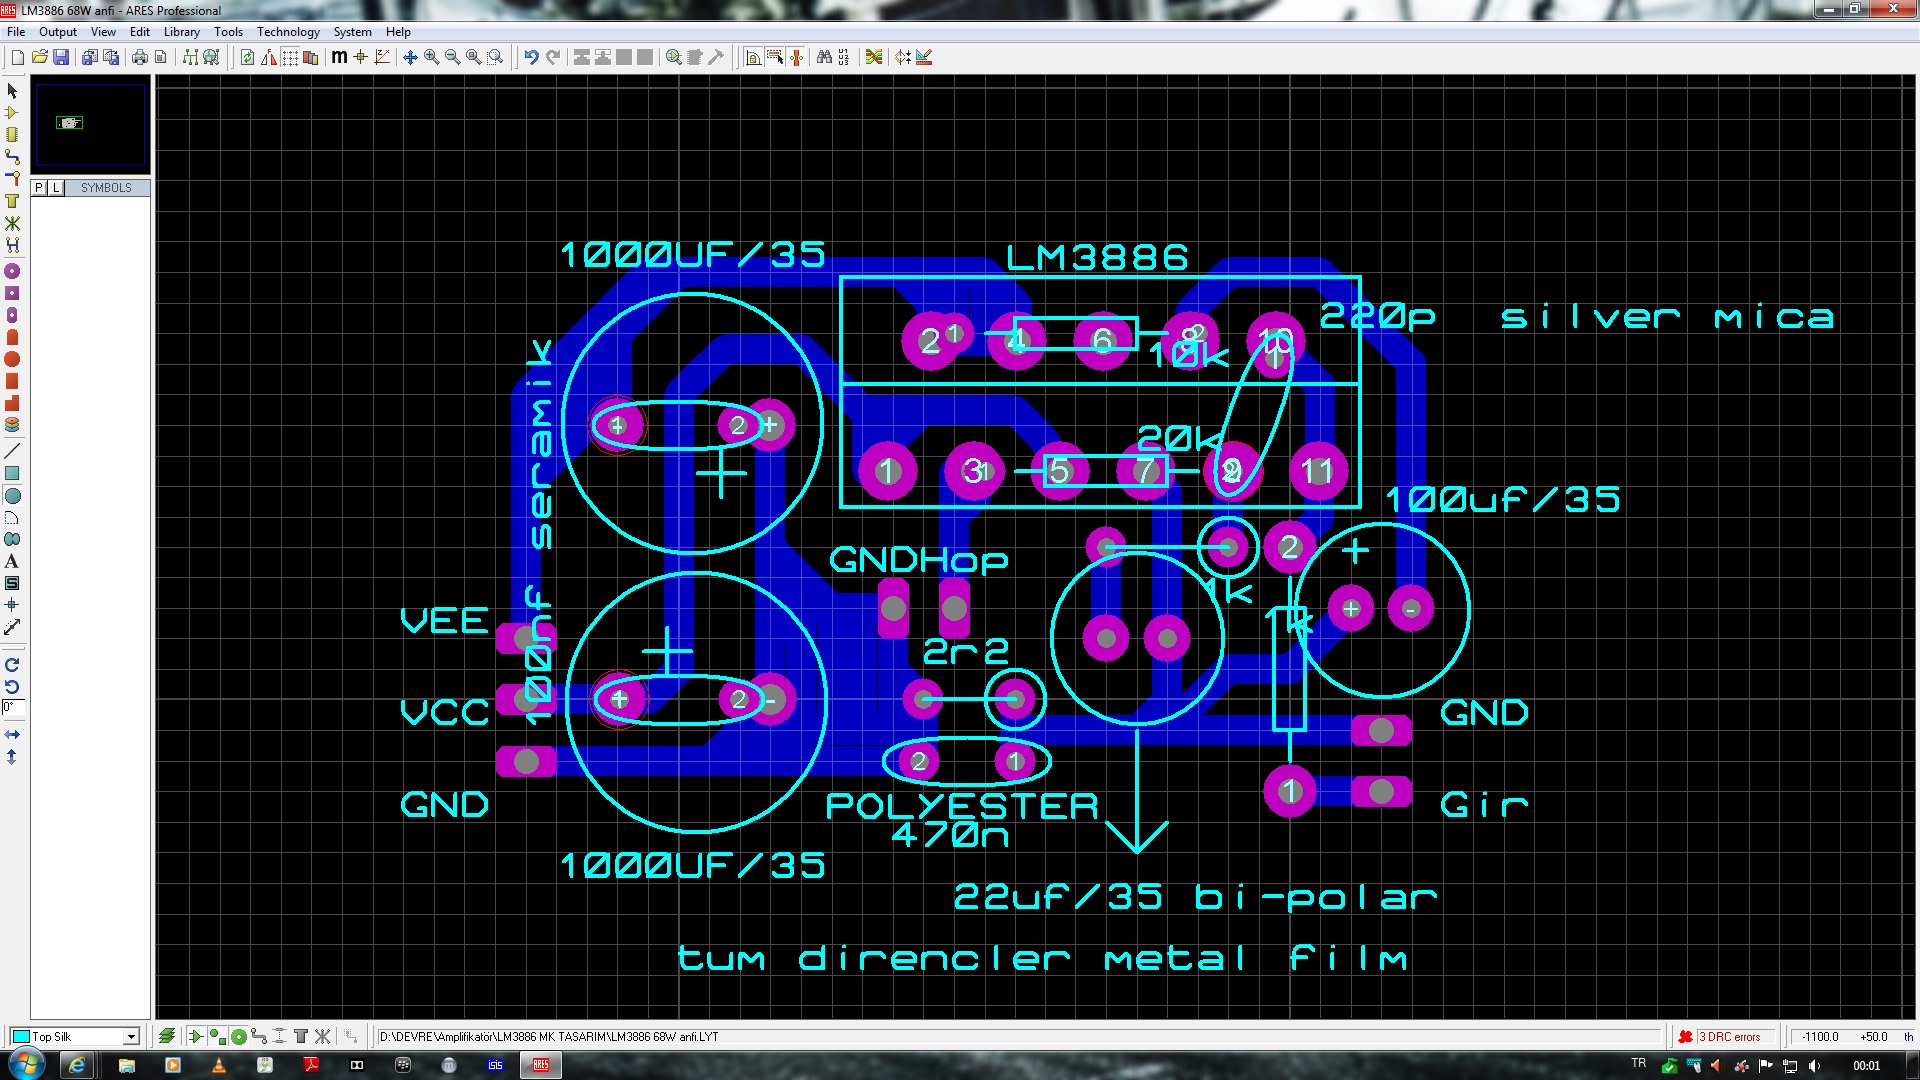
Task: Open the Top Silk layer dropdown
Action: click(130, 1036)
